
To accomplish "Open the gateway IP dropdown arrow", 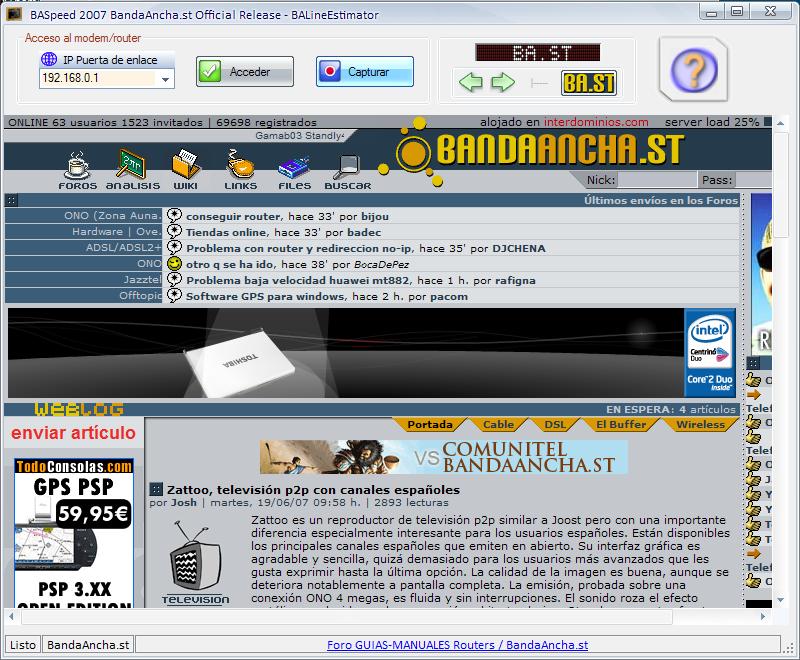I will (165, 79).
